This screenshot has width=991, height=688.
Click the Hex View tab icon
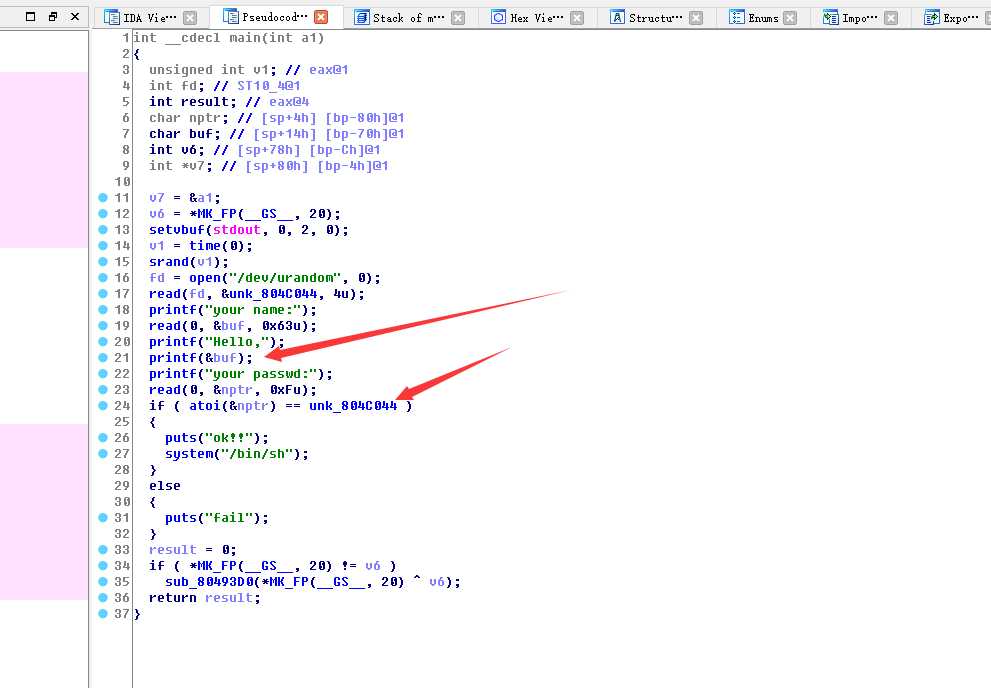point(499,17)
